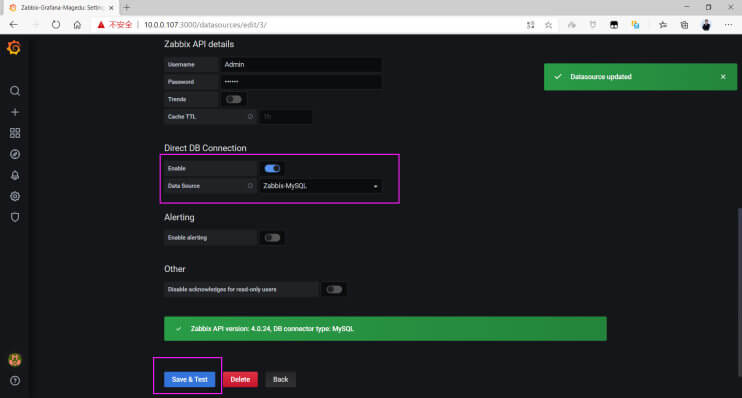Open the Dashboards grid icon
Image resolution: width=742 pixels, height=398 pixels.
point(15,133)
